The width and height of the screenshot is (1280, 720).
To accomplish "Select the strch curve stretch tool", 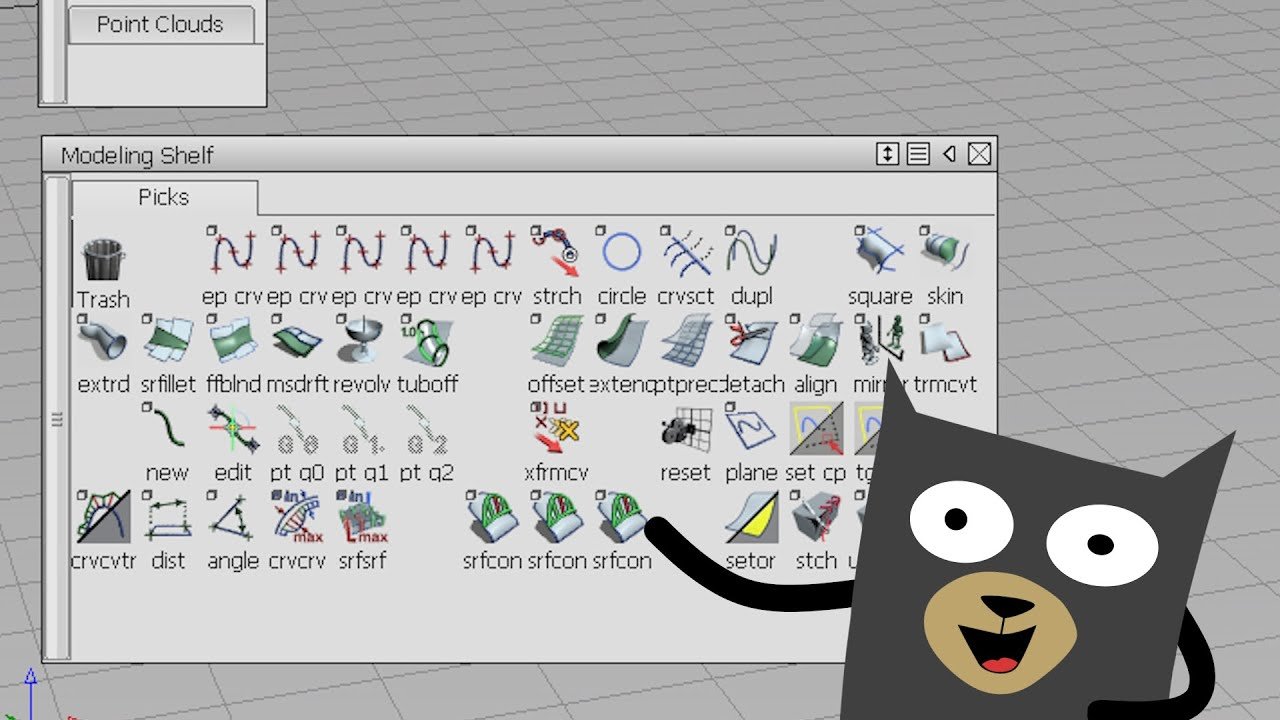I will click(x=556, y=252).
